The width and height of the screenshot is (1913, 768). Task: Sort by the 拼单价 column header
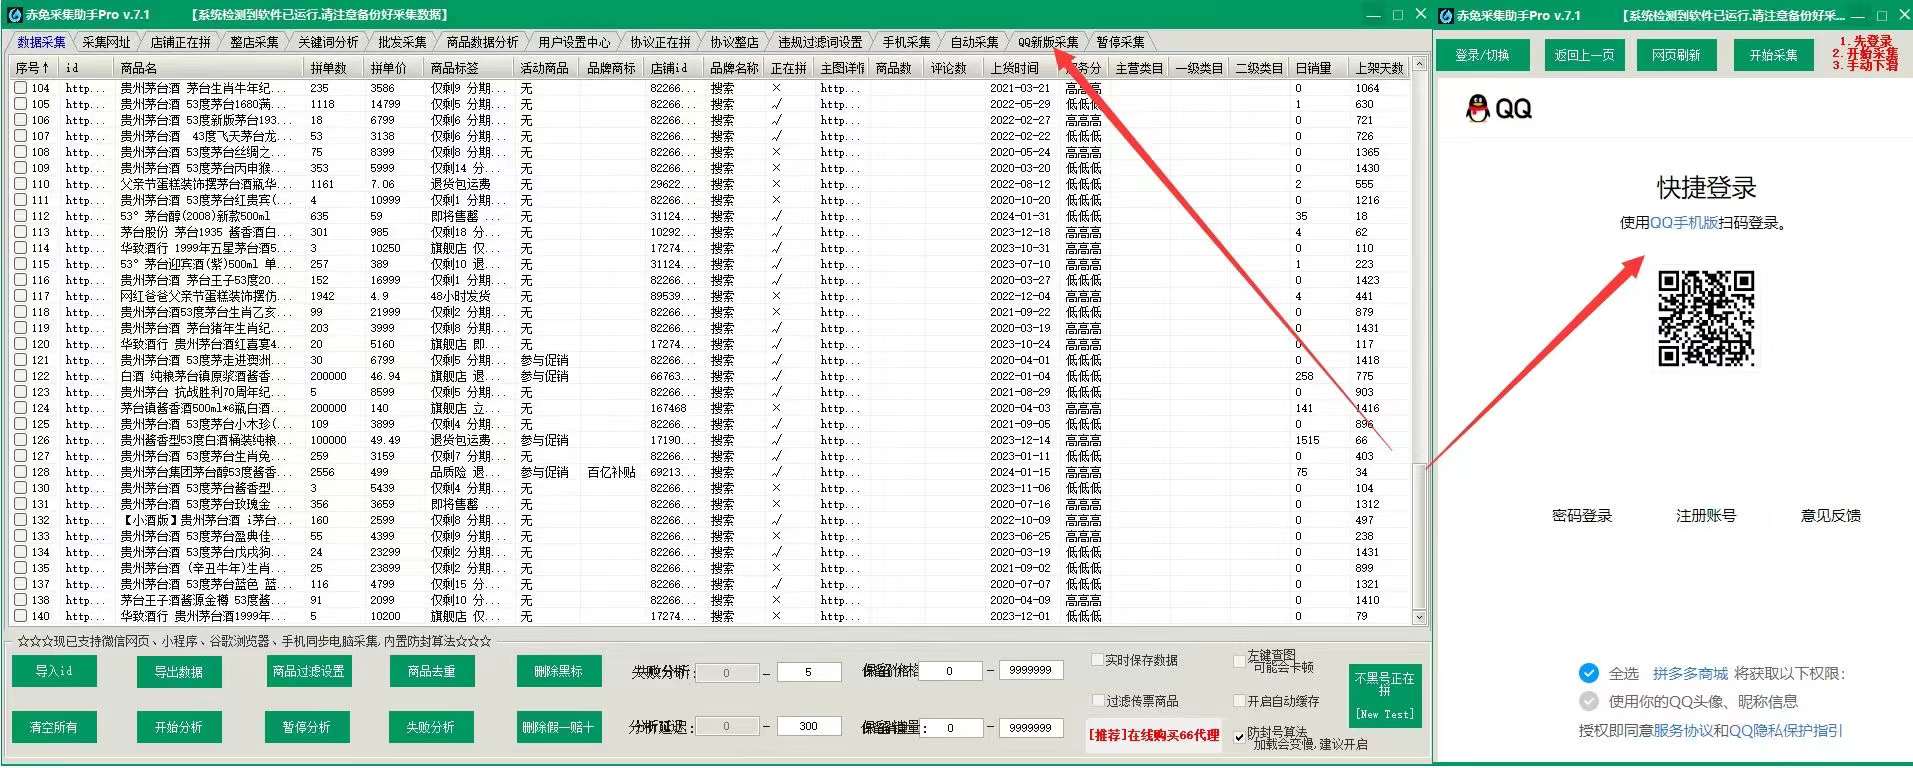click(x=394, y=68)
